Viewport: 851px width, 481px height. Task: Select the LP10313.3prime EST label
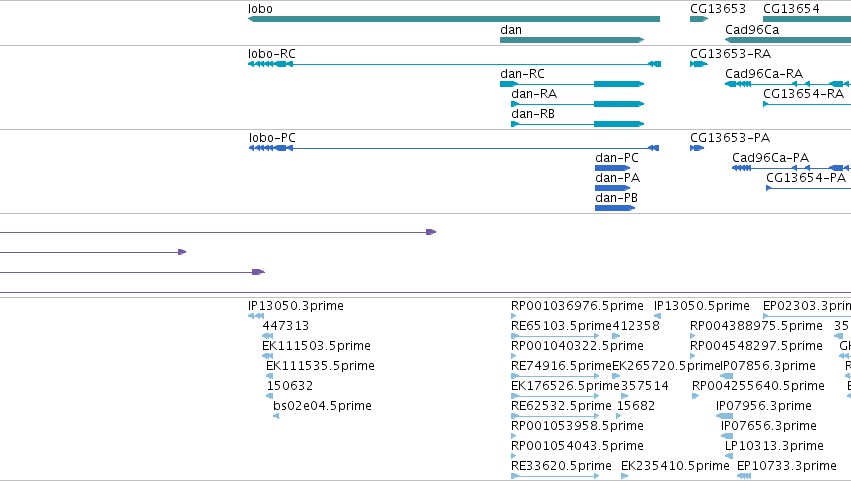tap(774, 447)
